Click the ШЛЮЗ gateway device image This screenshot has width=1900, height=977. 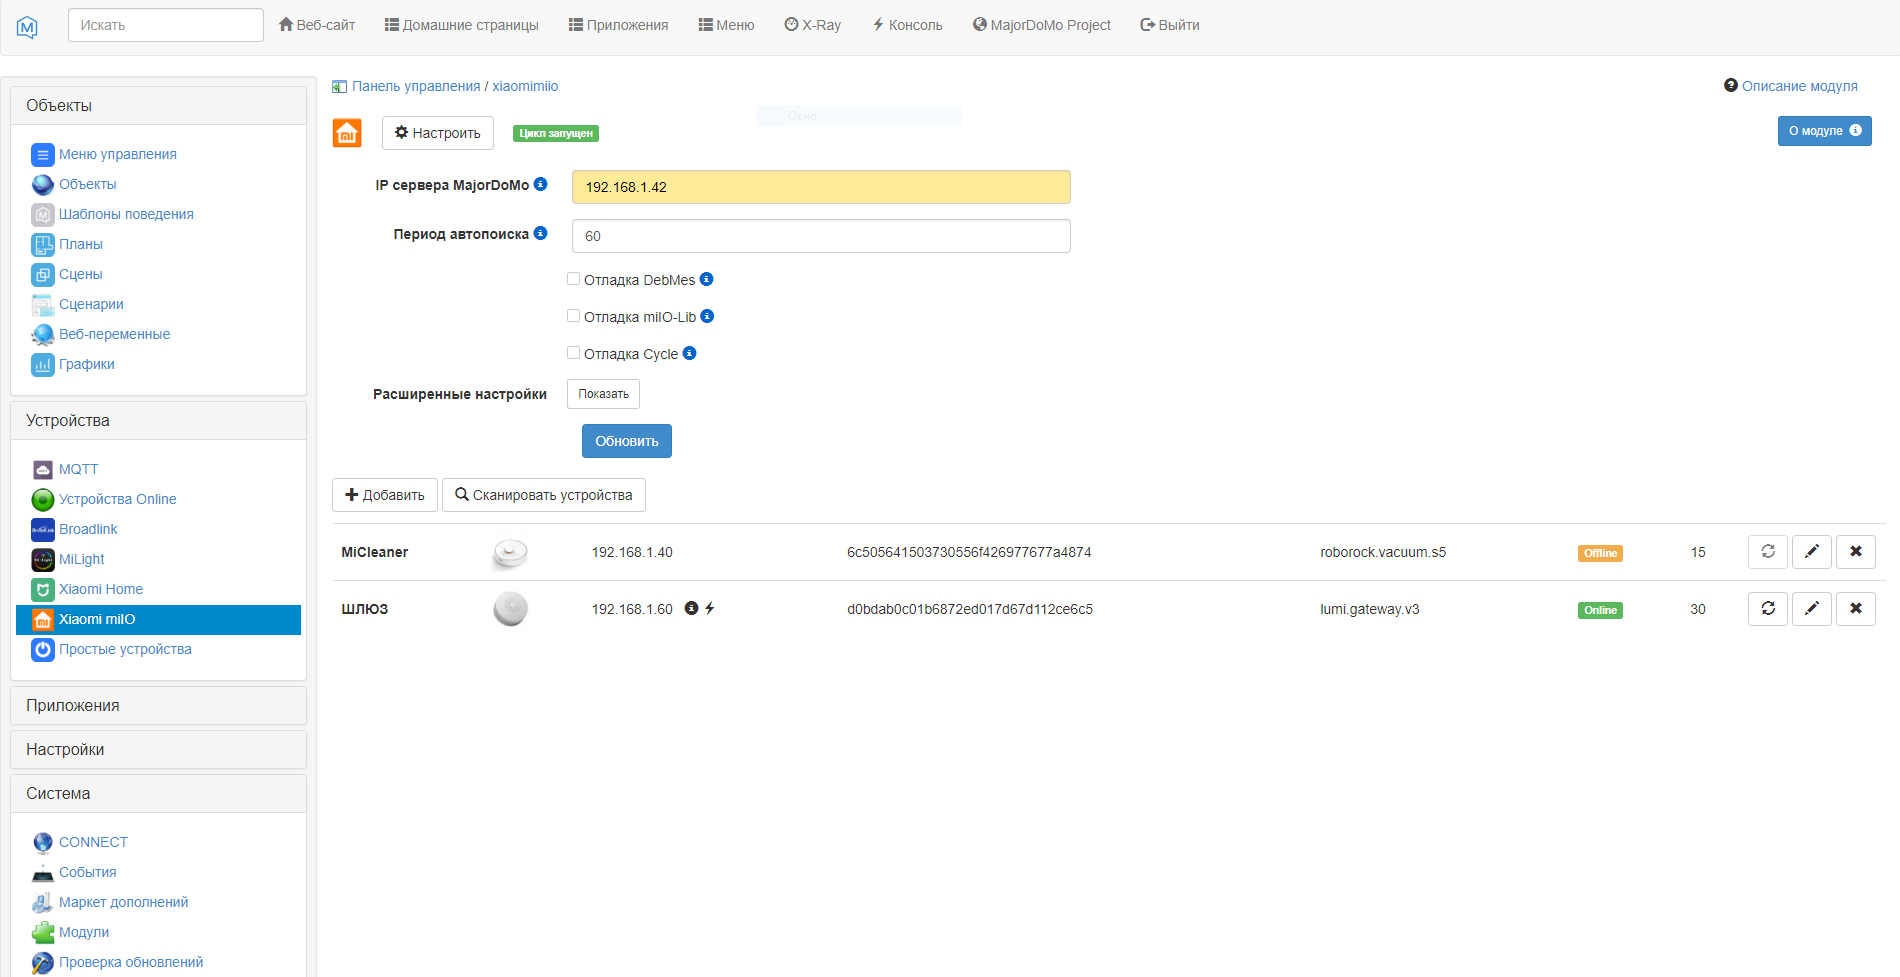click(510, 609)
